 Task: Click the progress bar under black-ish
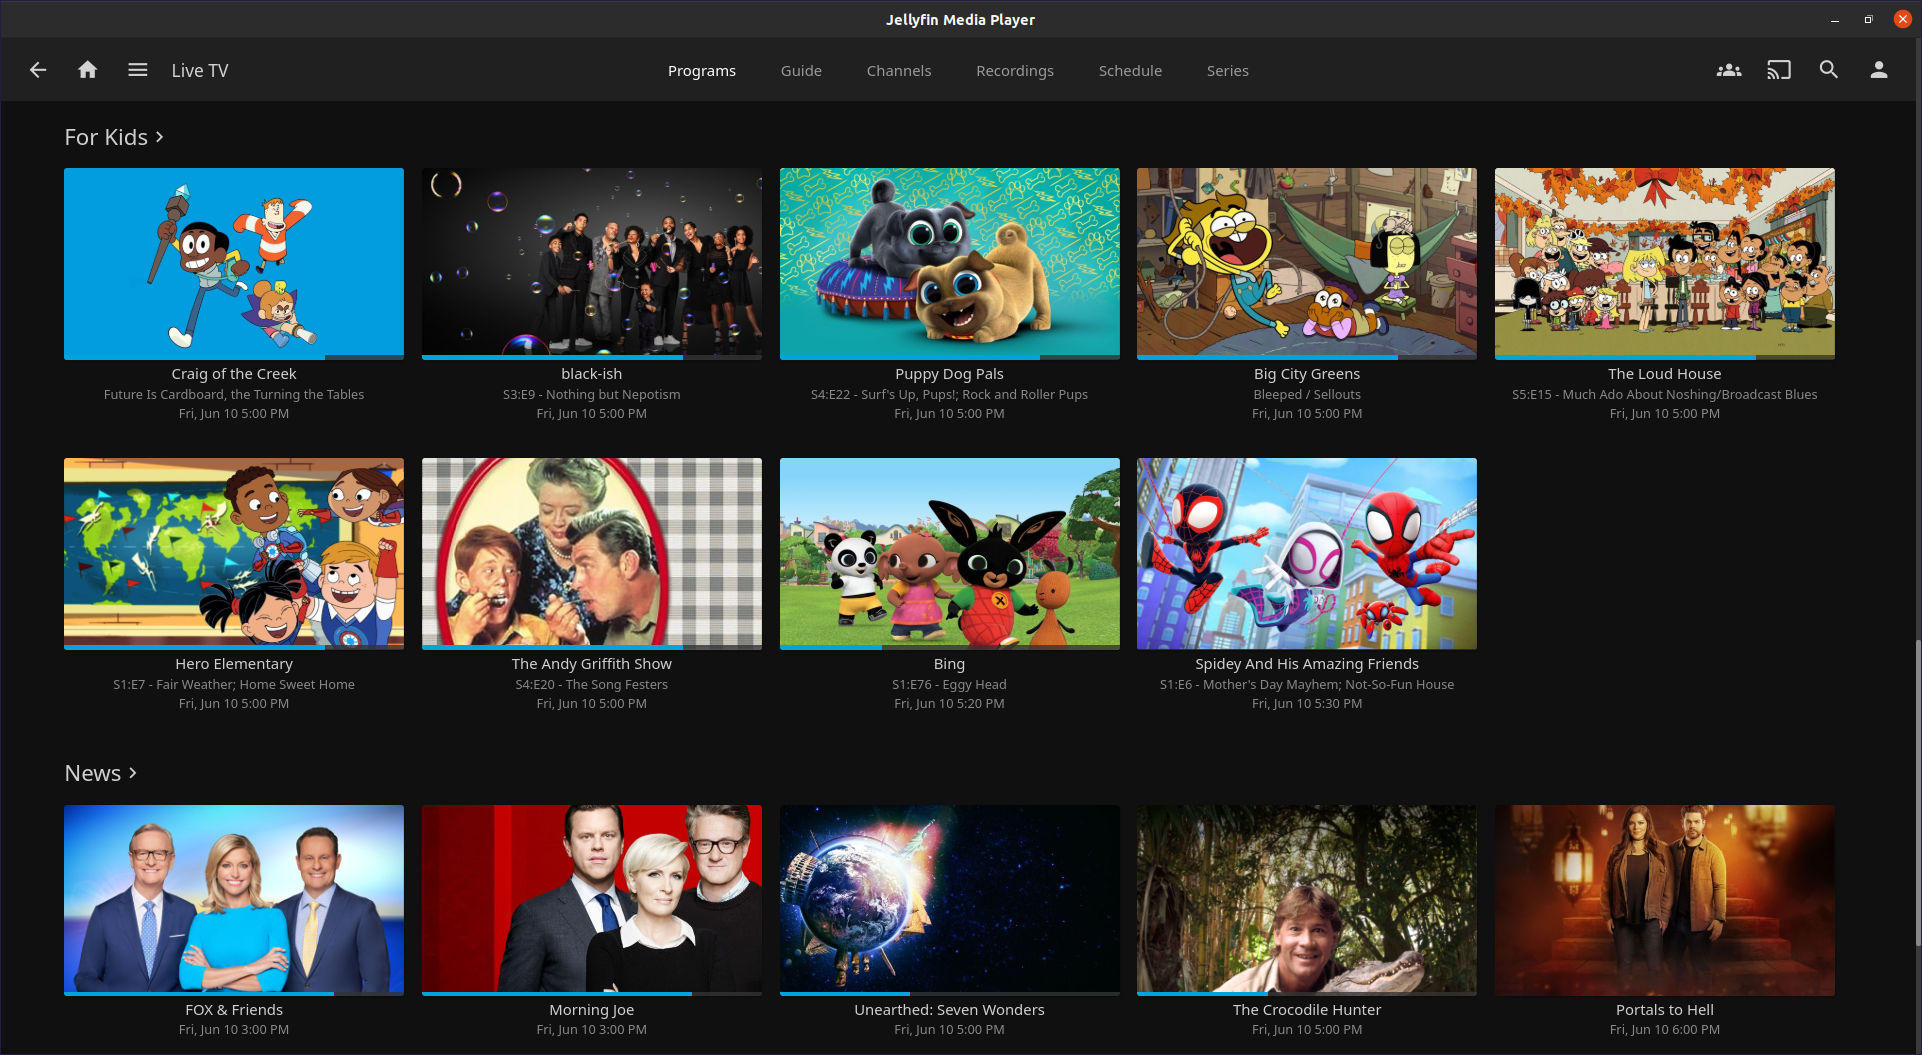click(x=591, y=357)
